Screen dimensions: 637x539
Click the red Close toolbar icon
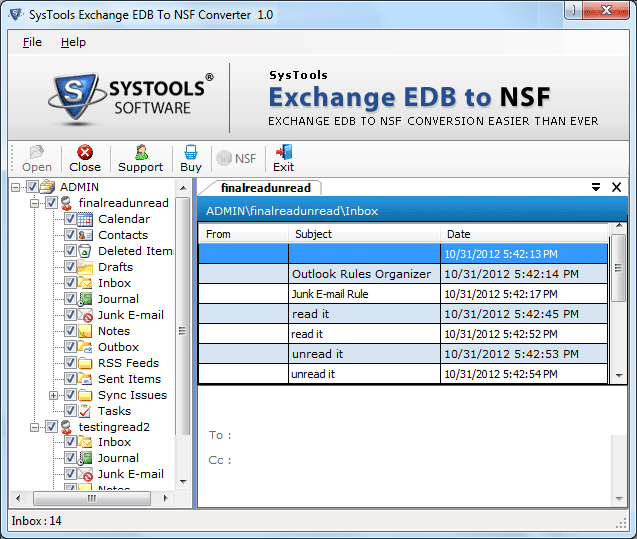(85, 152)
